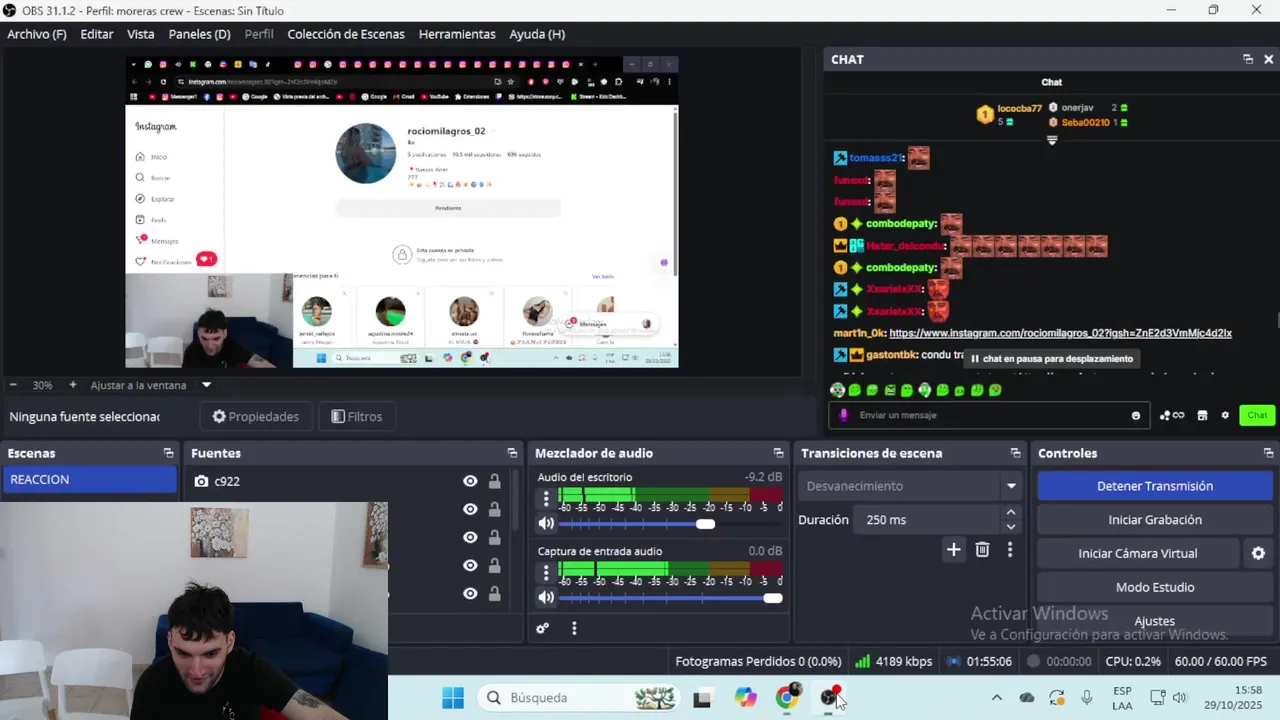Screen dimensions: 1280x720
Task: Open Task View from the taskbar
Action: tap(702, 697)
